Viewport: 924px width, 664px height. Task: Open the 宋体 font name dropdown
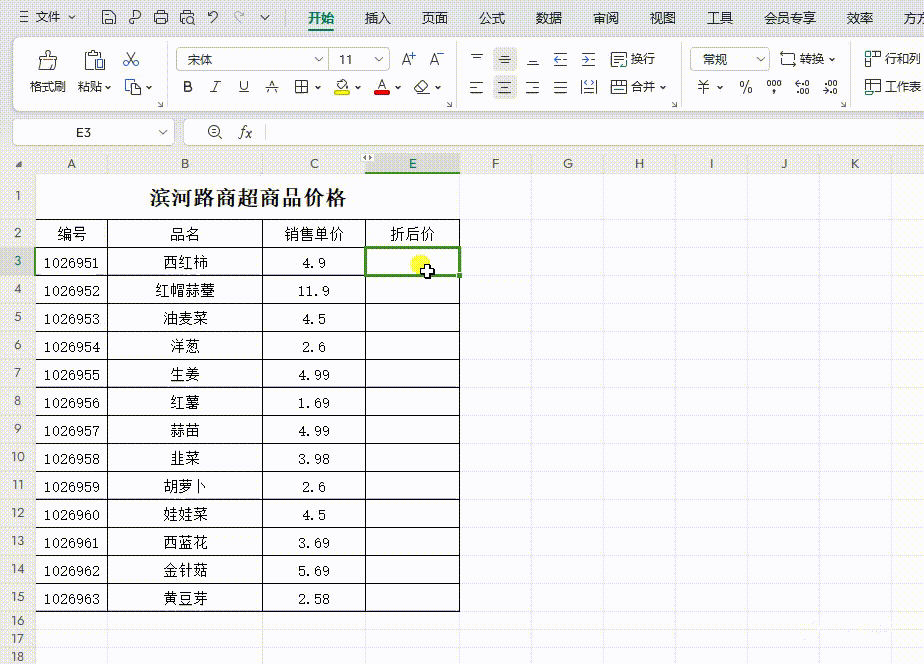point(318,60)
